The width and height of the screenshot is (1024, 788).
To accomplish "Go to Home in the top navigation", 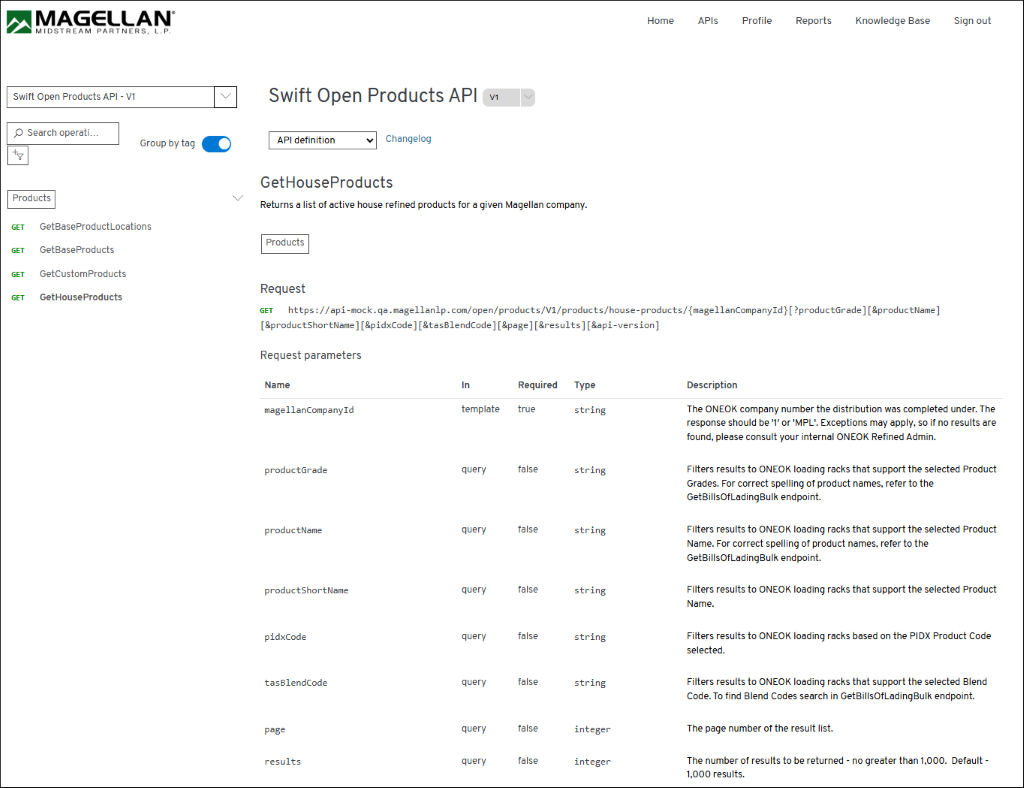I will 660,21.
